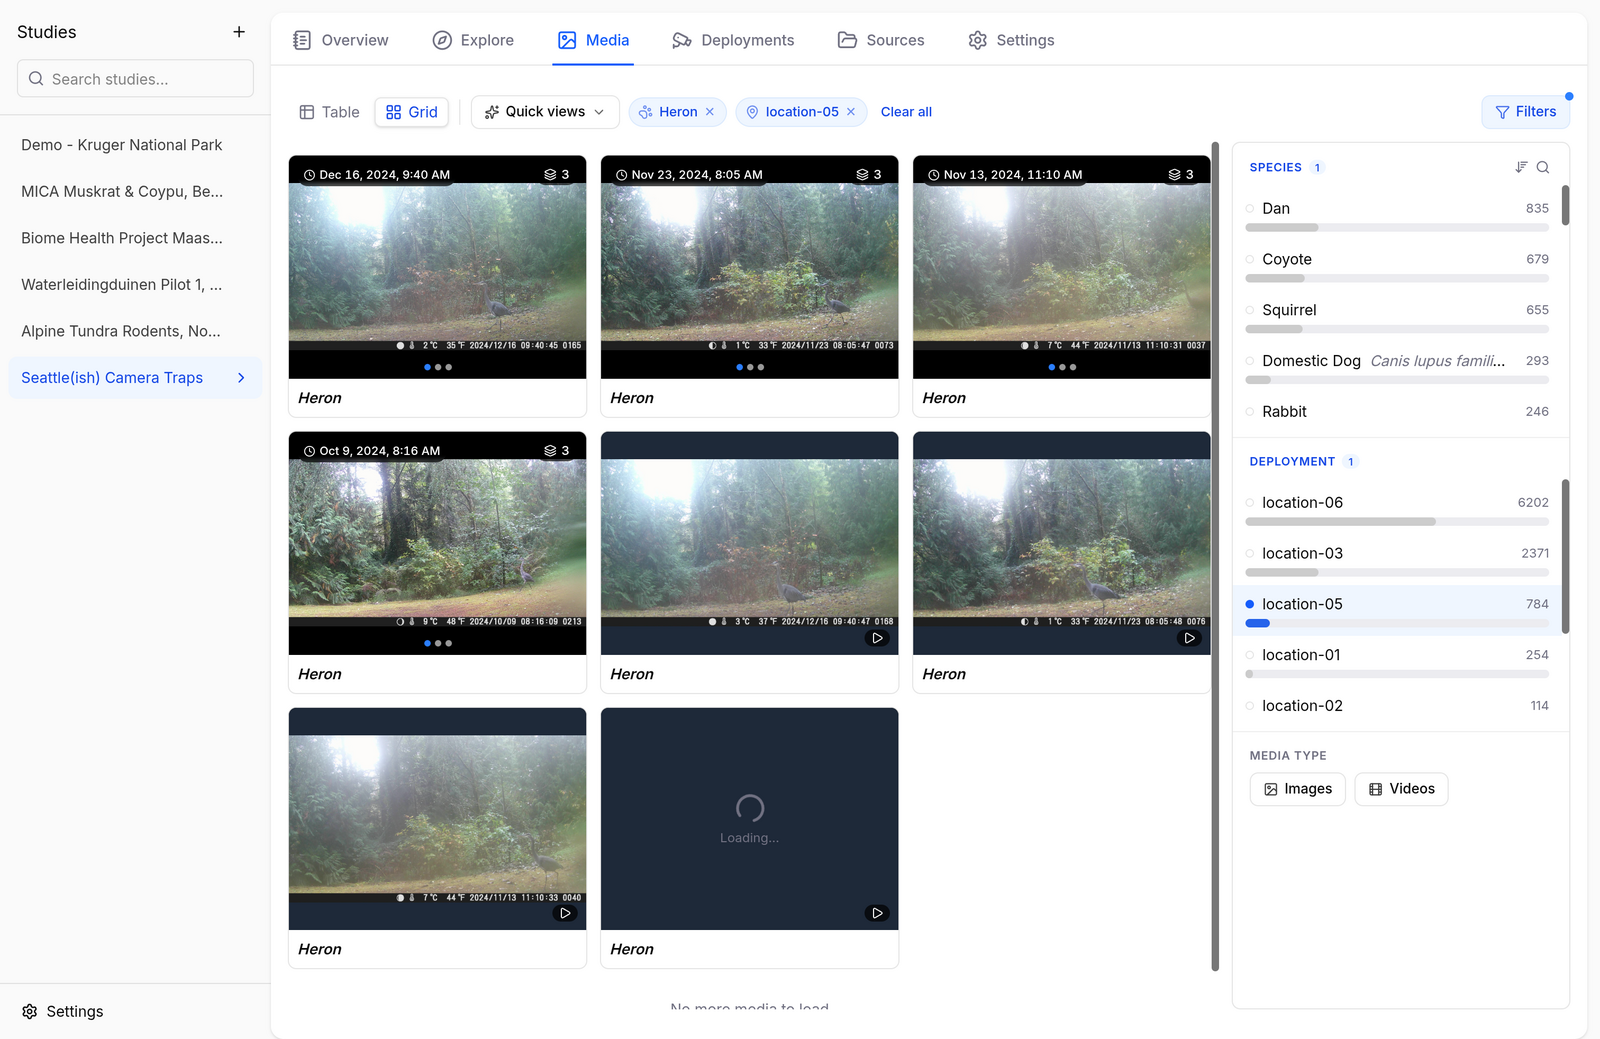Play video stamped 2024/12/16 09:40:47
Viewport: 1600px width, 1039px height.
coord(877,638)
